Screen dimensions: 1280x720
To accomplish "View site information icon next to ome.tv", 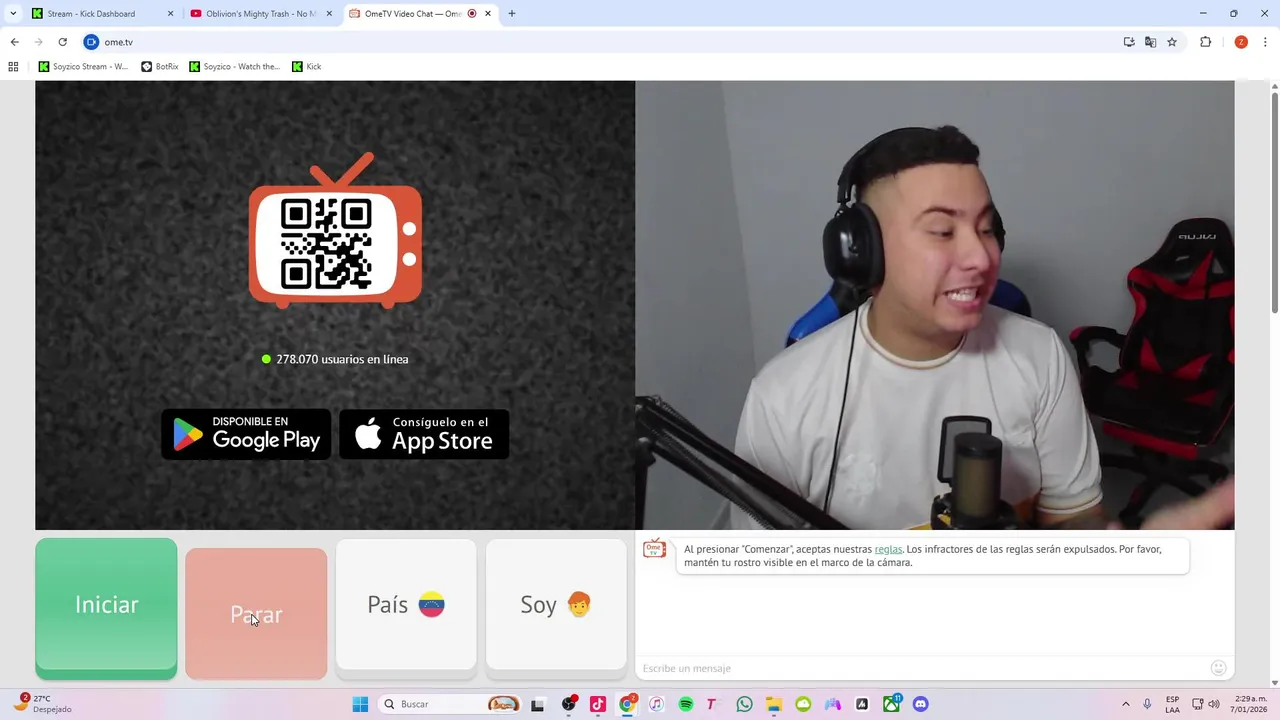I will [91, 42].
